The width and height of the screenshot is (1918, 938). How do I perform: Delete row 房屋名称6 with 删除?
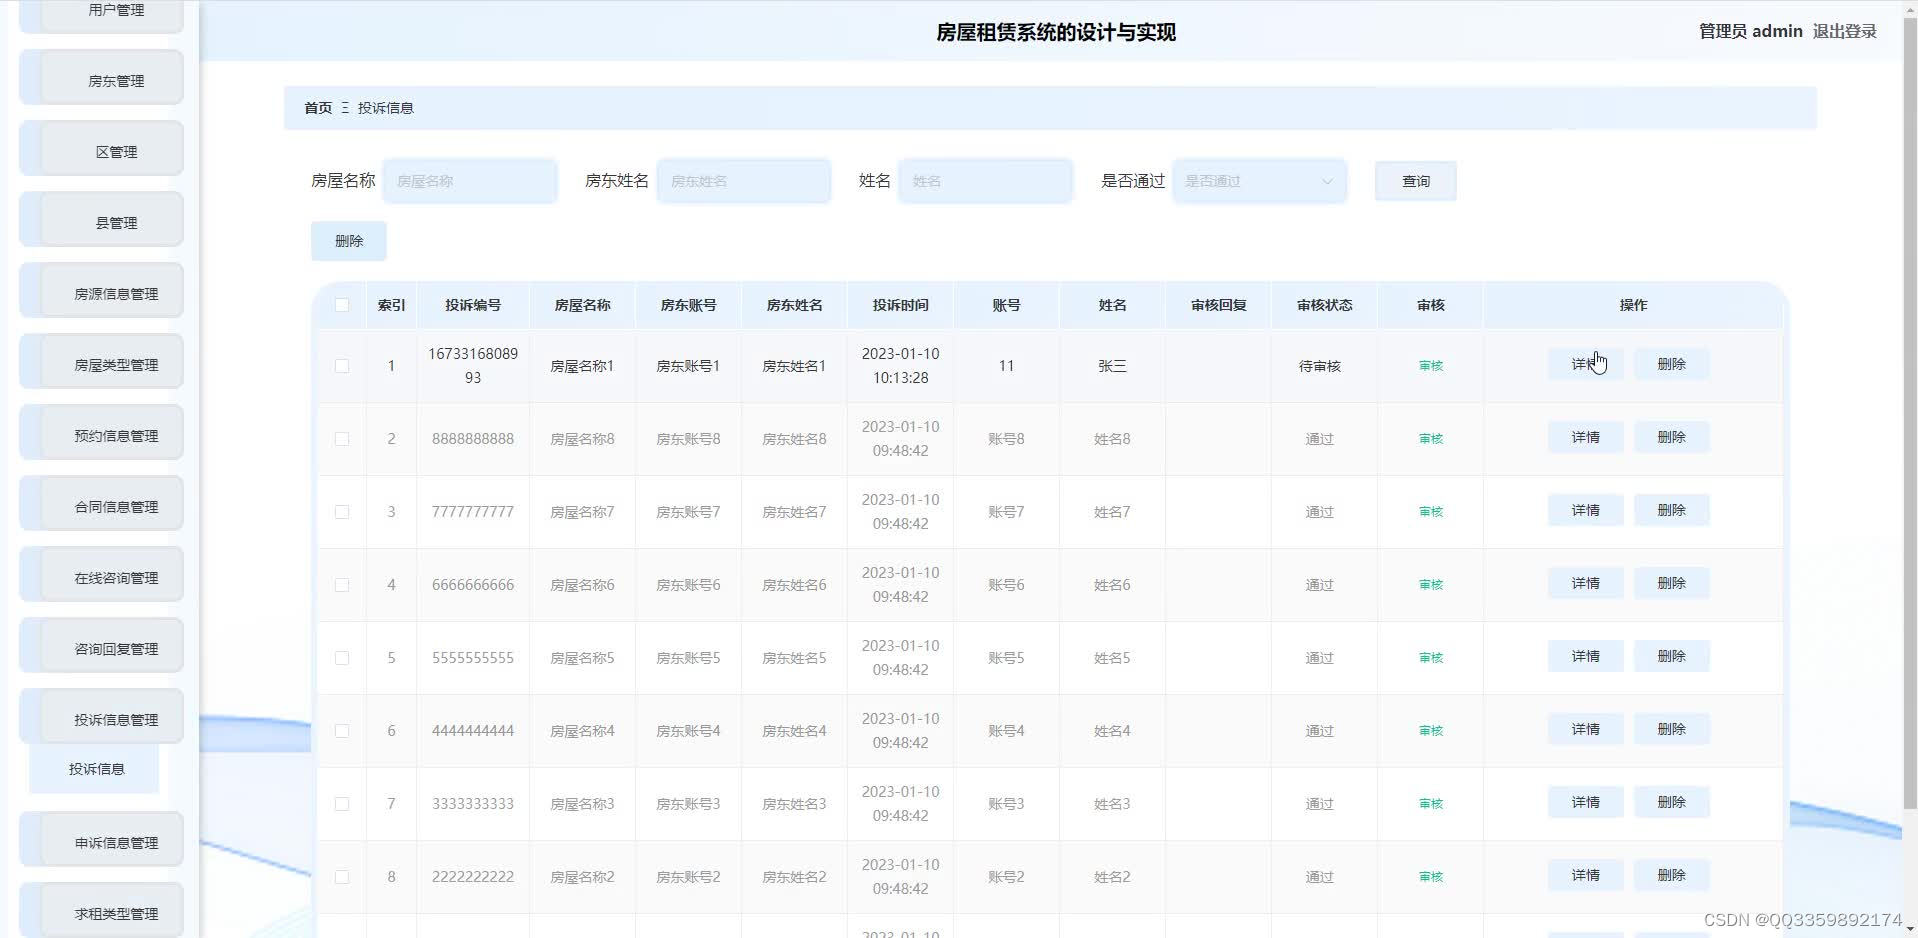click(x=1671, y=583)
